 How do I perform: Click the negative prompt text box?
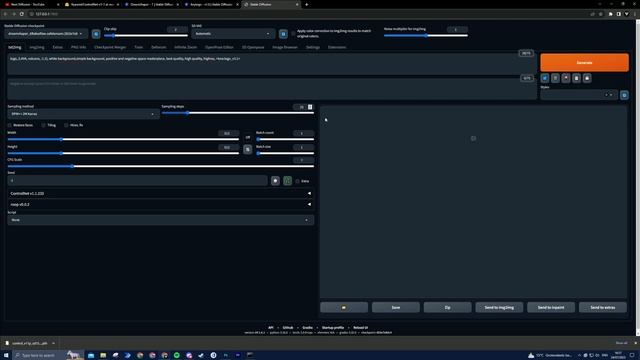point(271,89)
